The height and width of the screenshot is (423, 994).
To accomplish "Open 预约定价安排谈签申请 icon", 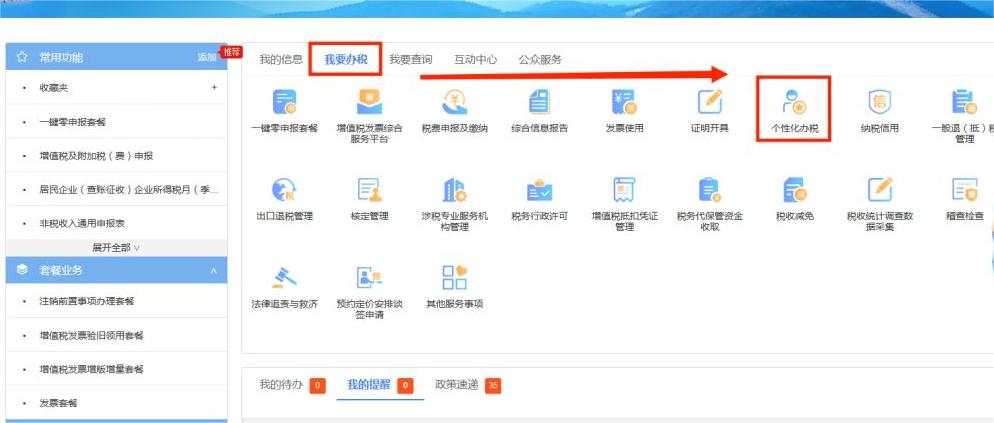I will (369, 278).
